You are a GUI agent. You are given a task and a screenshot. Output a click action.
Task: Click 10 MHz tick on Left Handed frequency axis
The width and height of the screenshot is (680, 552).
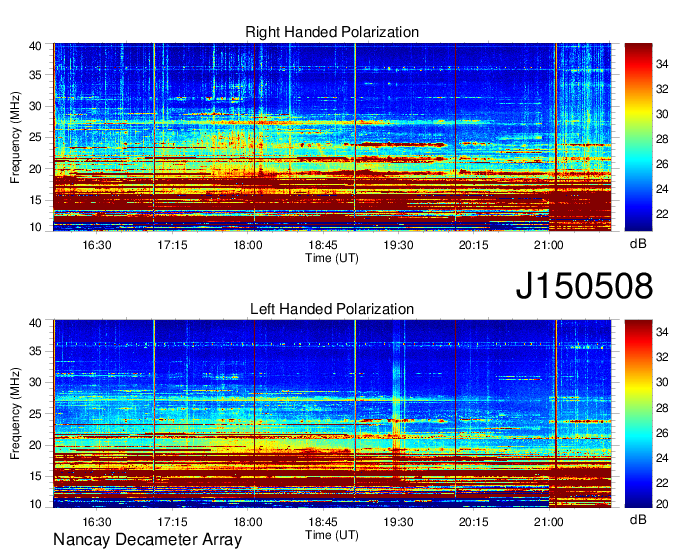[35, 504]
